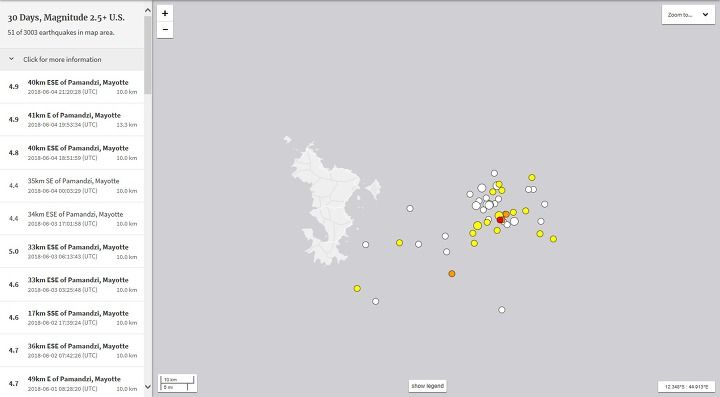Select the 41km E of Pamandzi earthquake
Viewport: 720px width, 397px height.
point(72,120)
